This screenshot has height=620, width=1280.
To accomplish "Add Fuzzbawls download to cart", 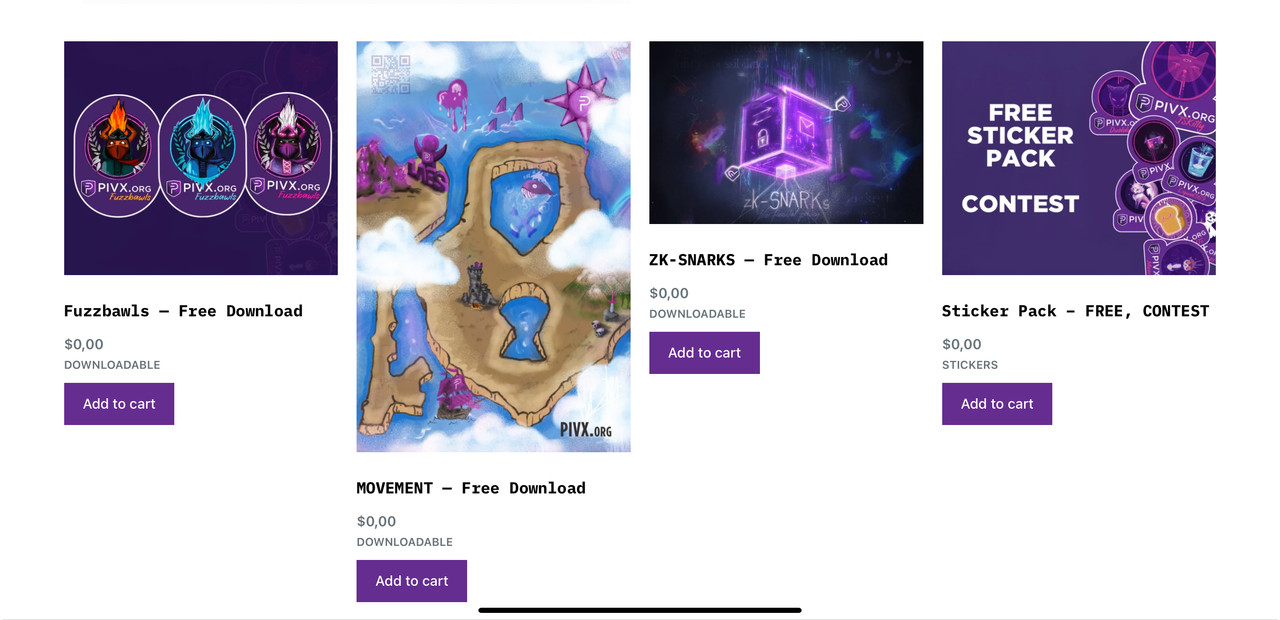I will (x=119, y=404).
